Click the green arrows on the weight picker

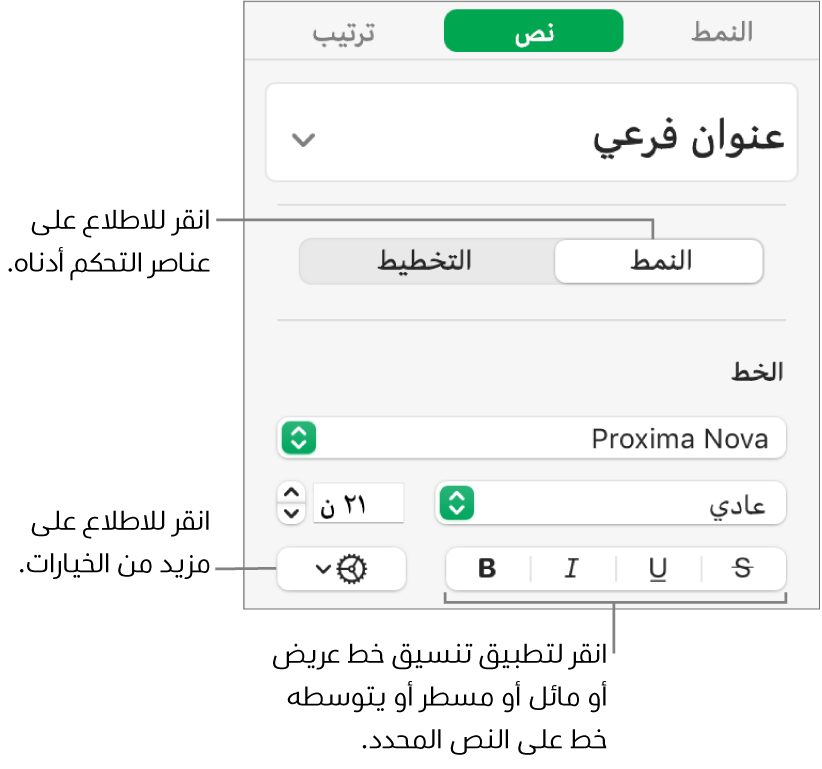coord(456,503)
